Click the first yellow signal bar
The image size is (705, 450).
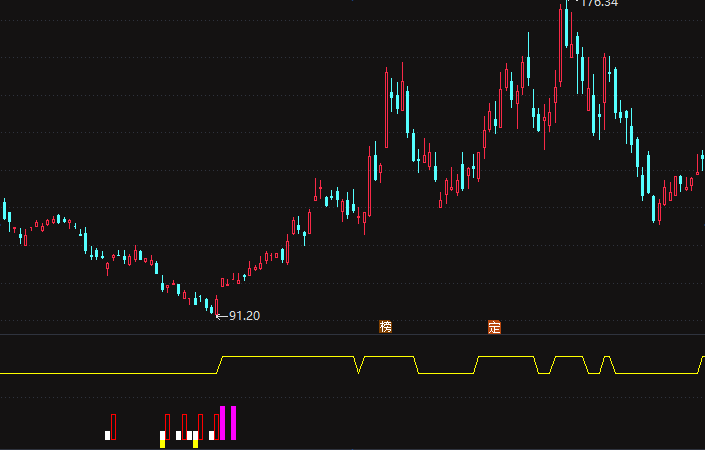[x=162, y=443]
